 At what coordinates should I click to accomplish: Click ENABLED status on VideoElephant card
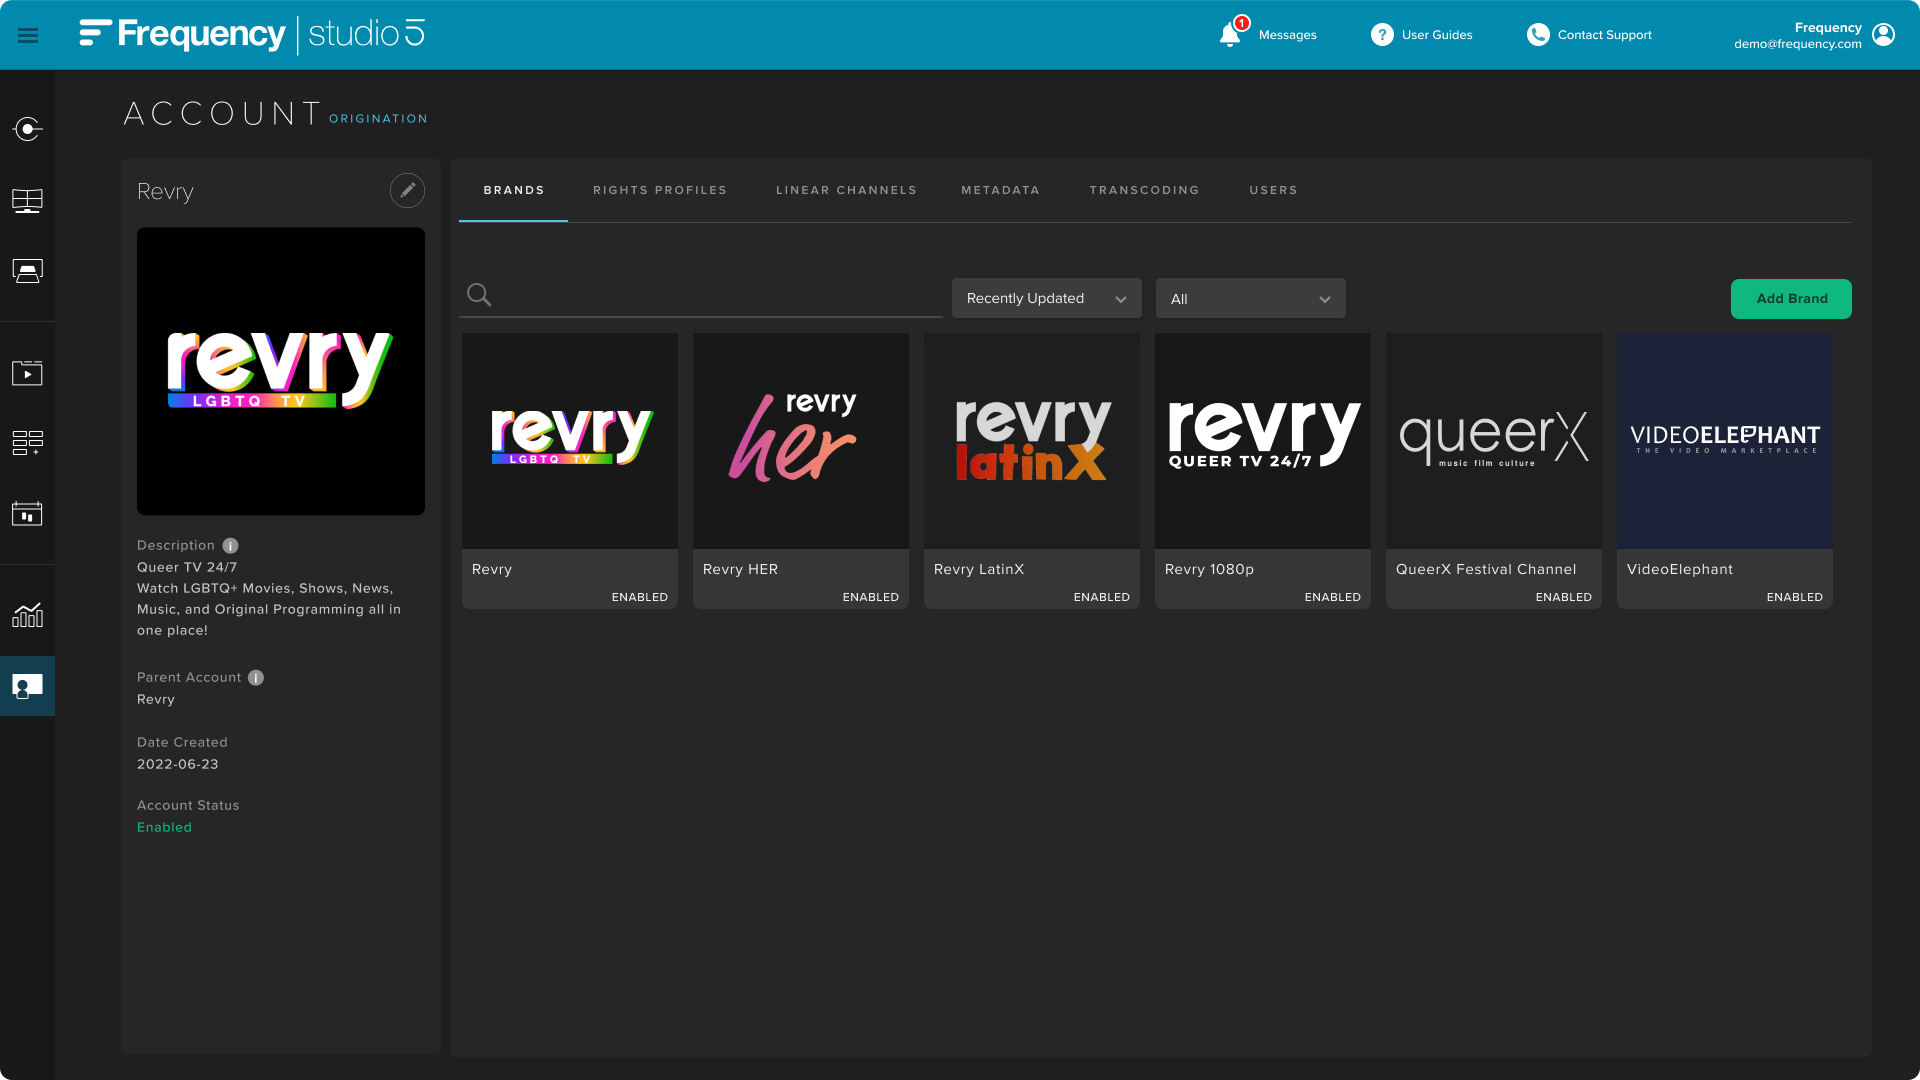(1794, 597)
